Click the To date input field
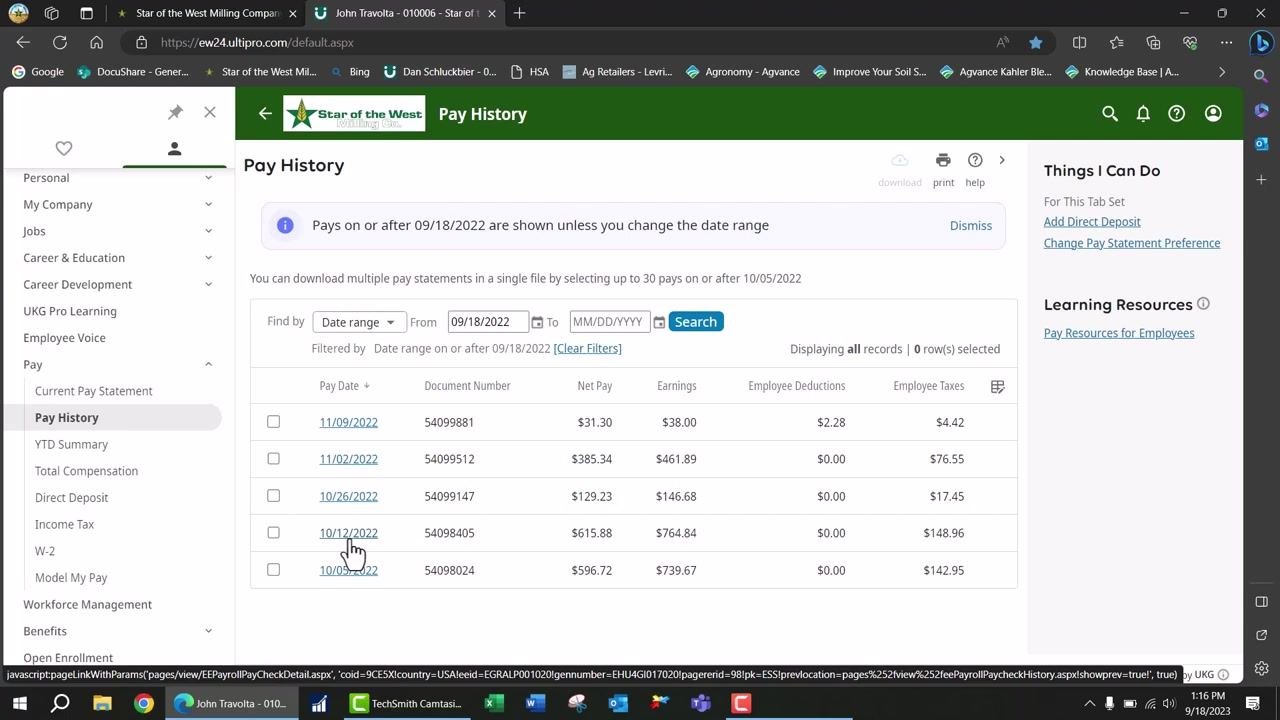Screen dimensions: 1280x720 point(610,322)
